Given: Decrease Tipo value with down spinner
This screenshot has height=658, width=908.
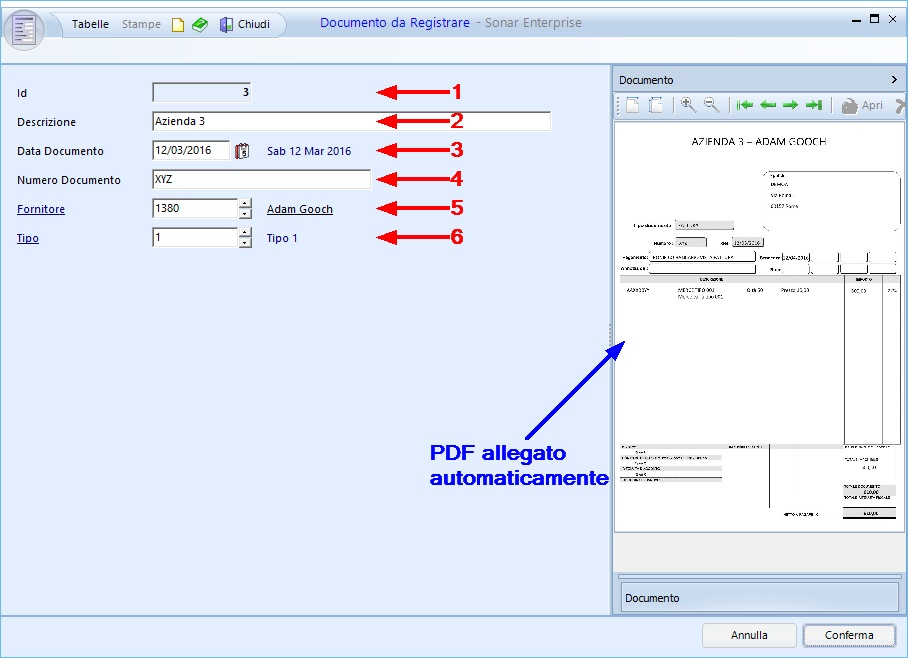Looking at the screenshot, I should tap(244, 243).
